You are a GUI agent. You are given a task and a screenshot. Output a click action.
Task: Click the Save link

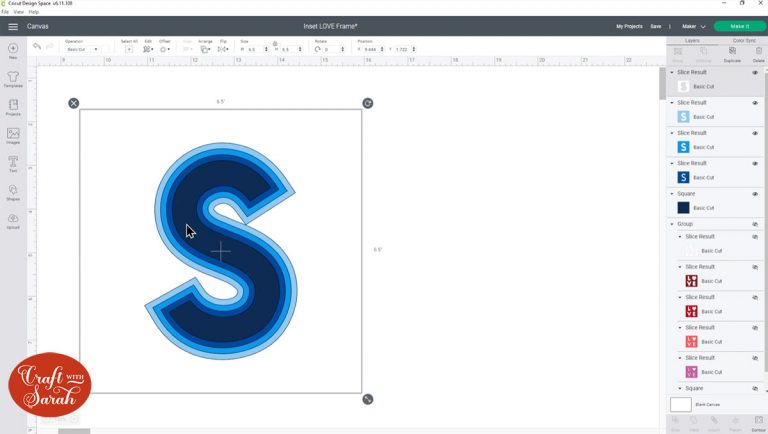click(x=656, y=26)
